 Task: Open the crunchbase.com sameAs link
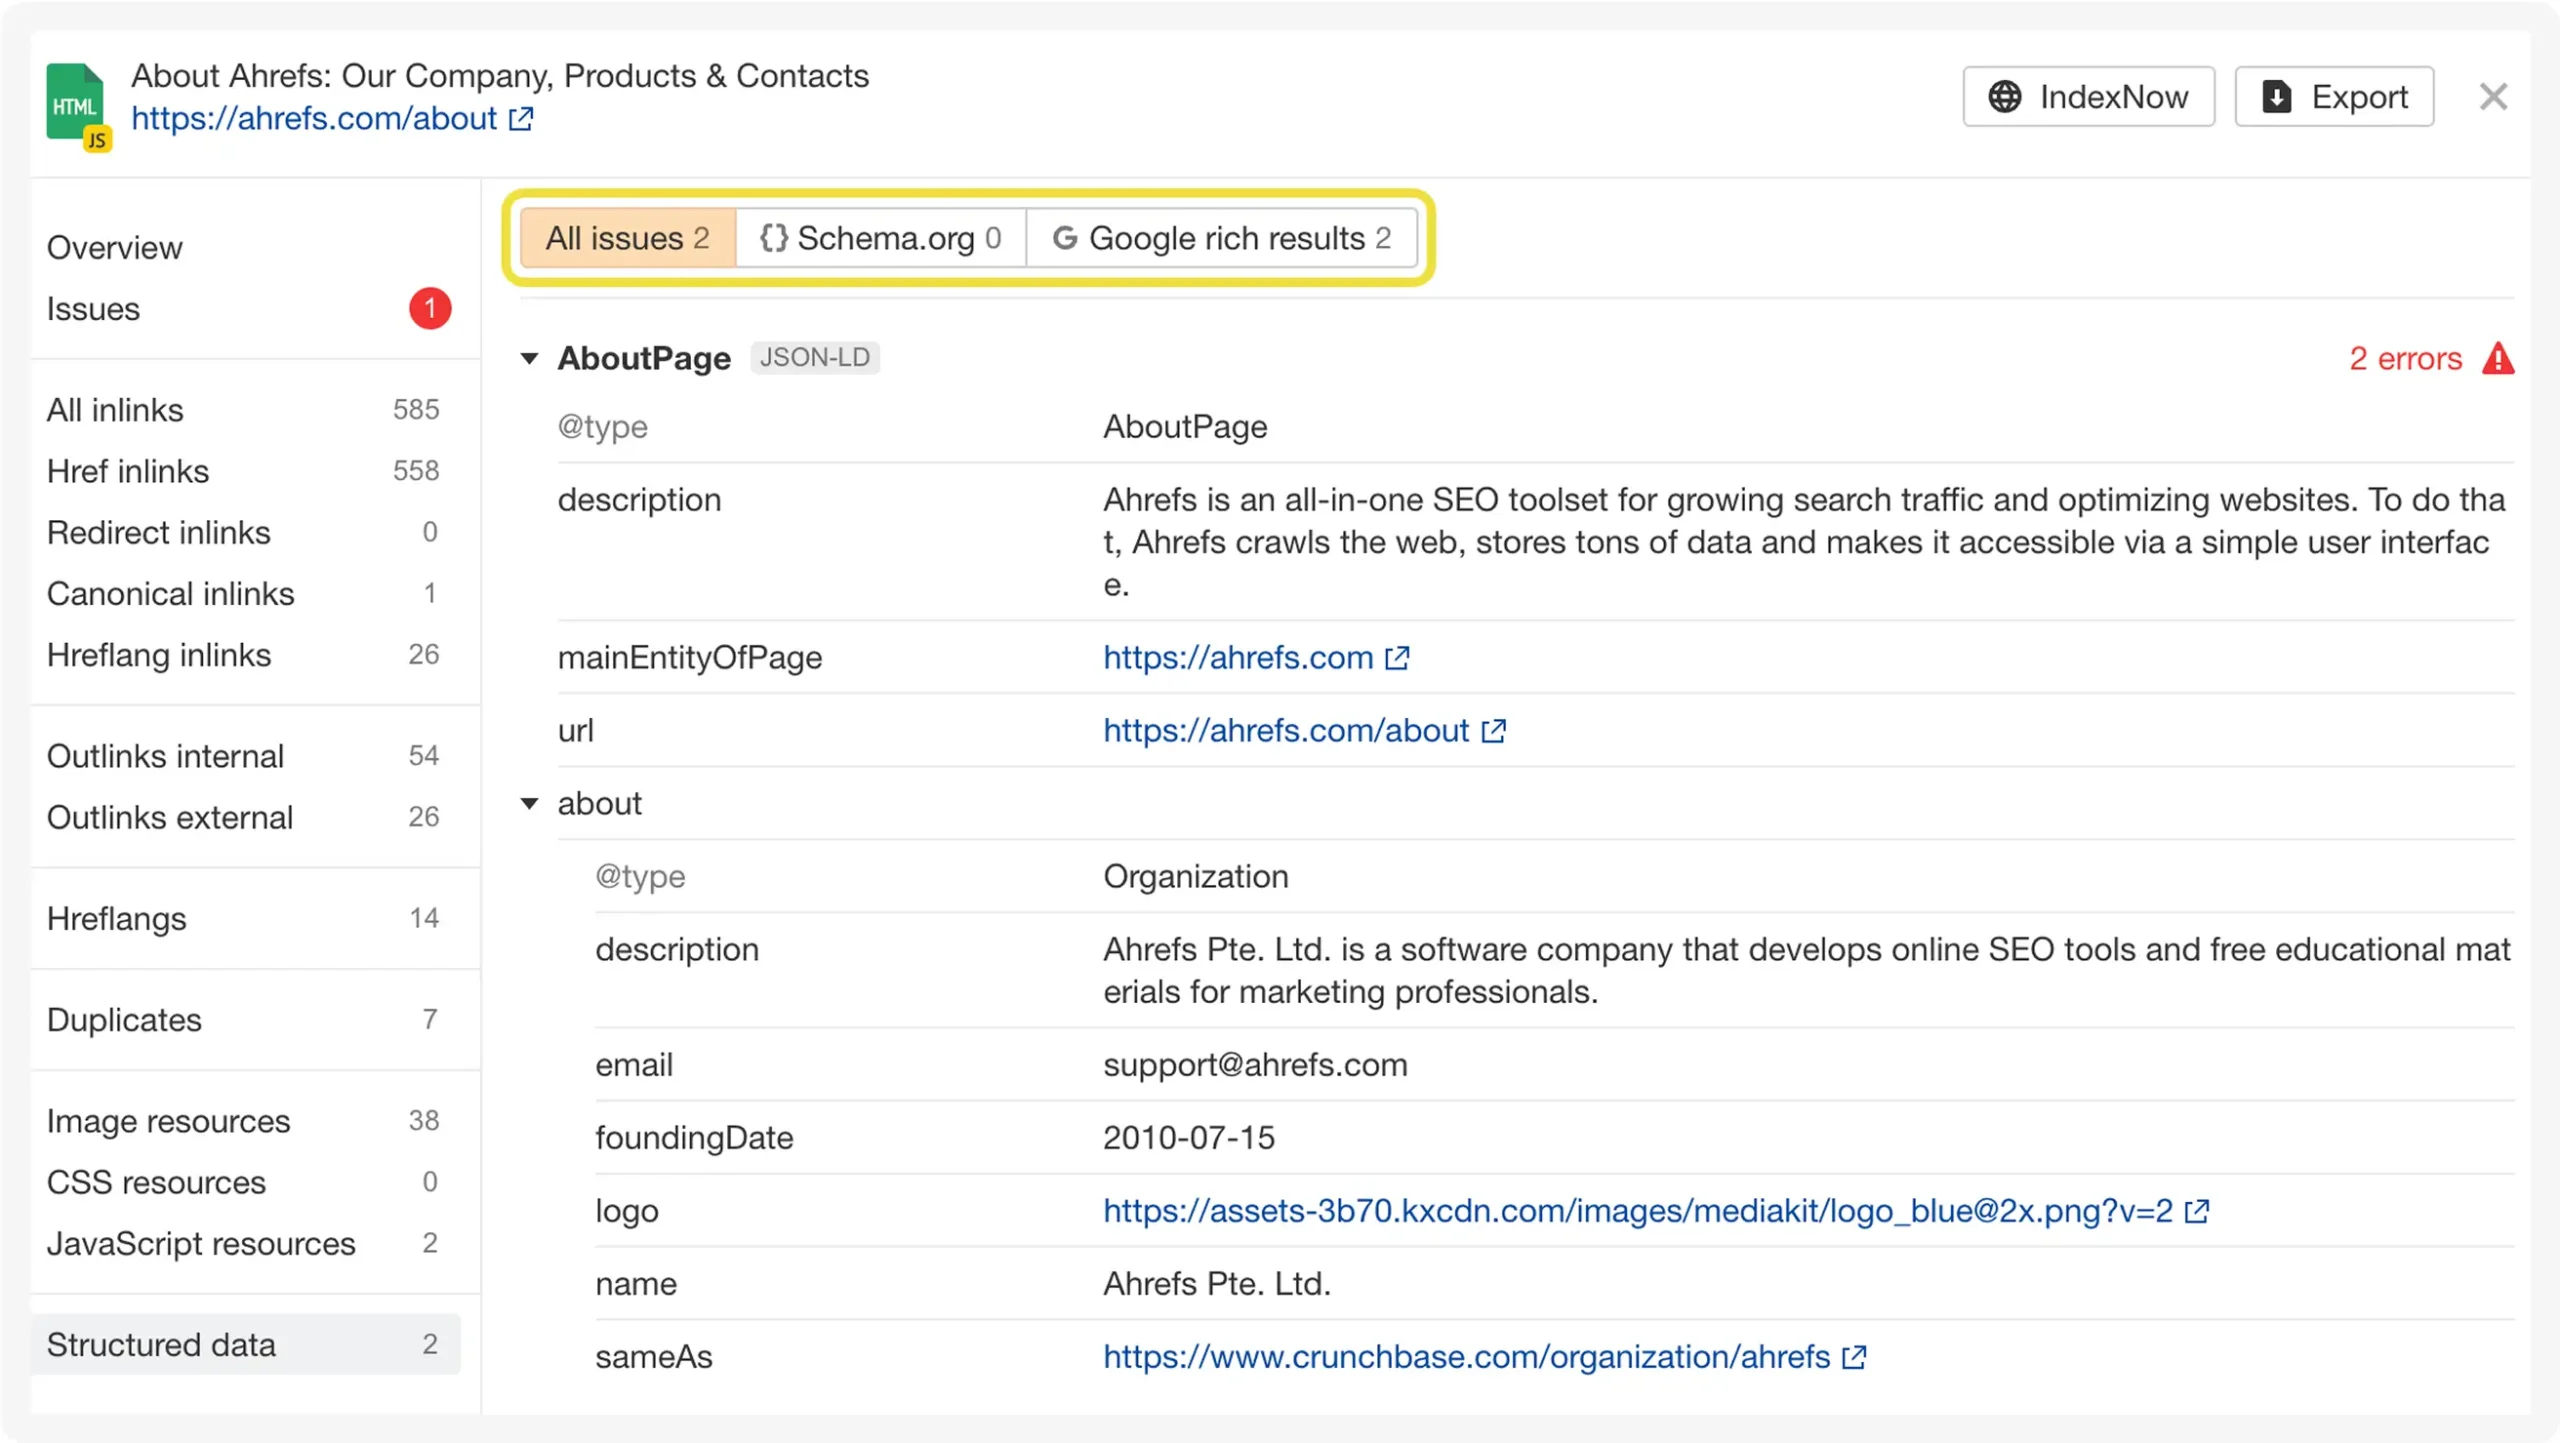[x=1466, y=1357]
